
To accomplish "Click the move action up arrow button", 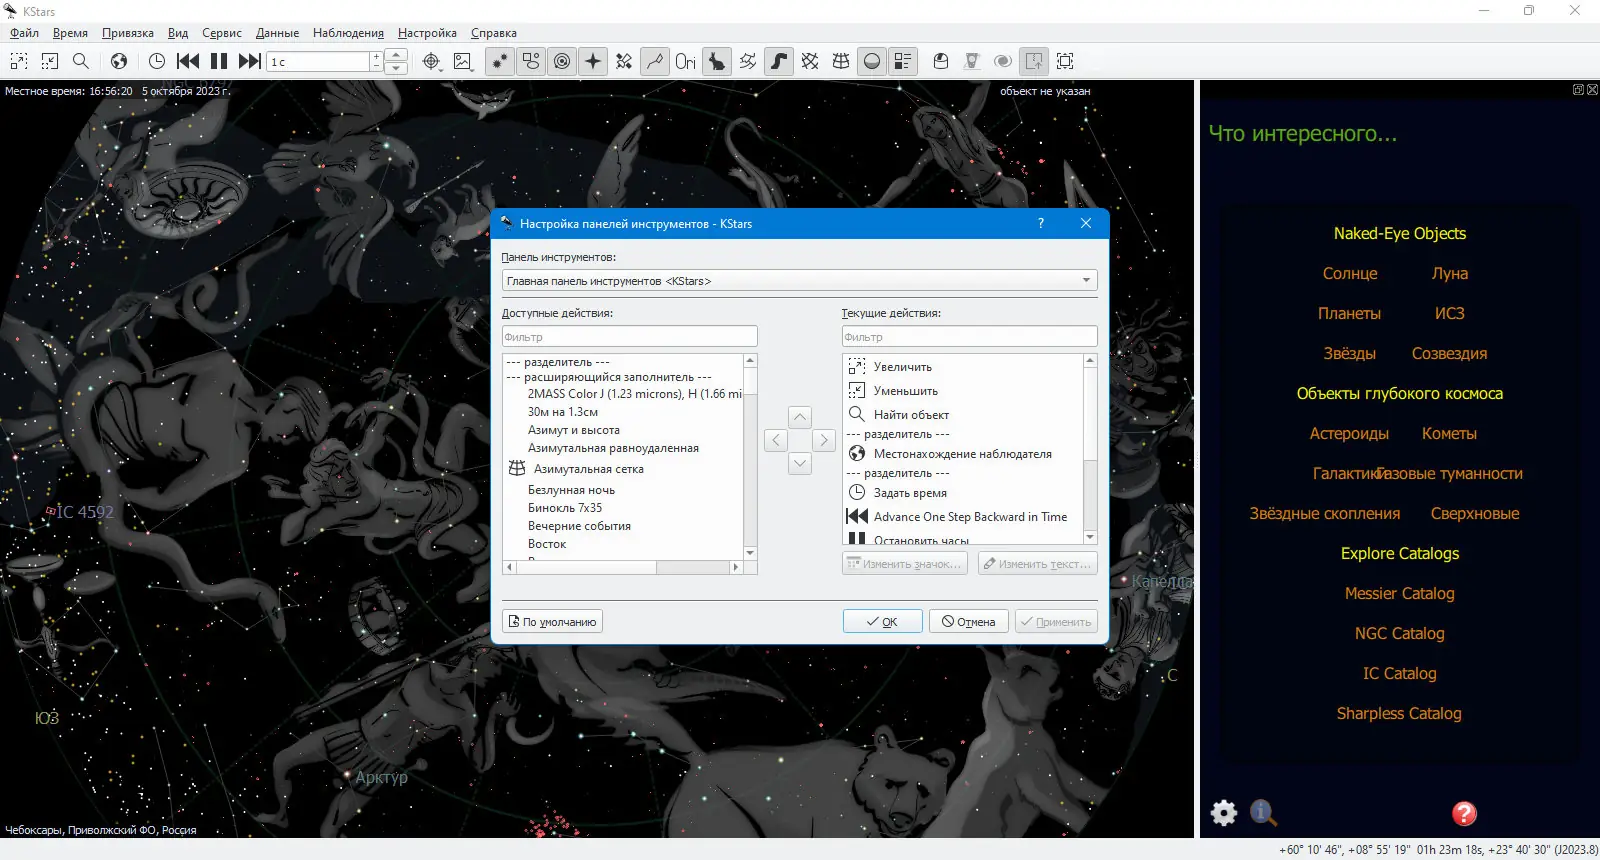I will 800,417.
